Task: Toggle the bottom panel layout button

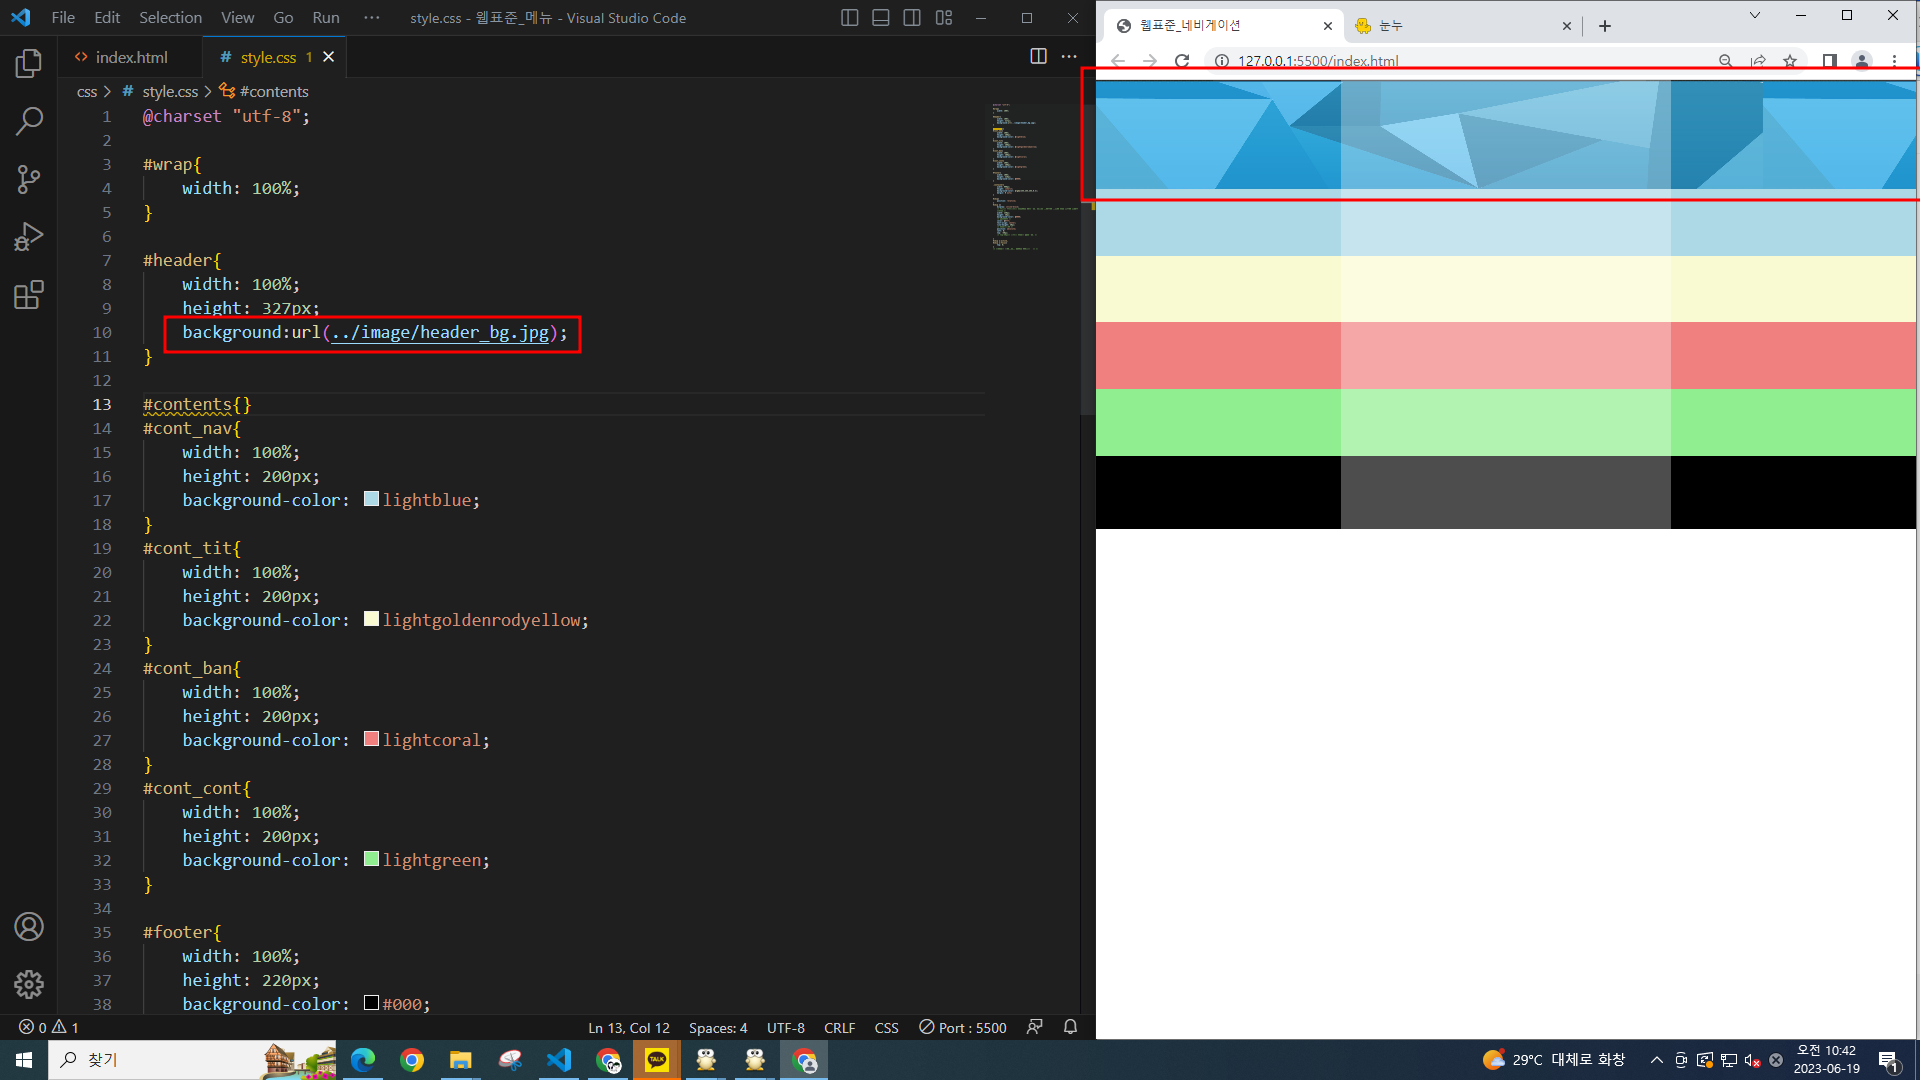Action: click(x=881, y=18)
